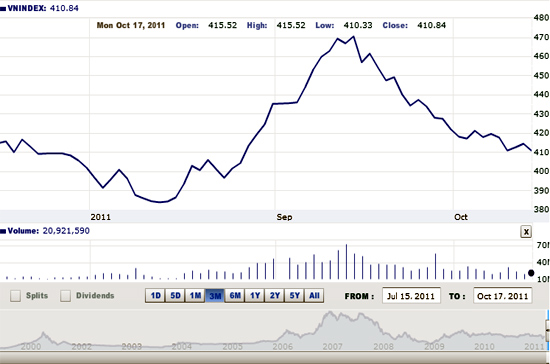The height and width of the screenshot is (364, 550).
Task: Enable the Splits checkbox
Action: (15, 296)
